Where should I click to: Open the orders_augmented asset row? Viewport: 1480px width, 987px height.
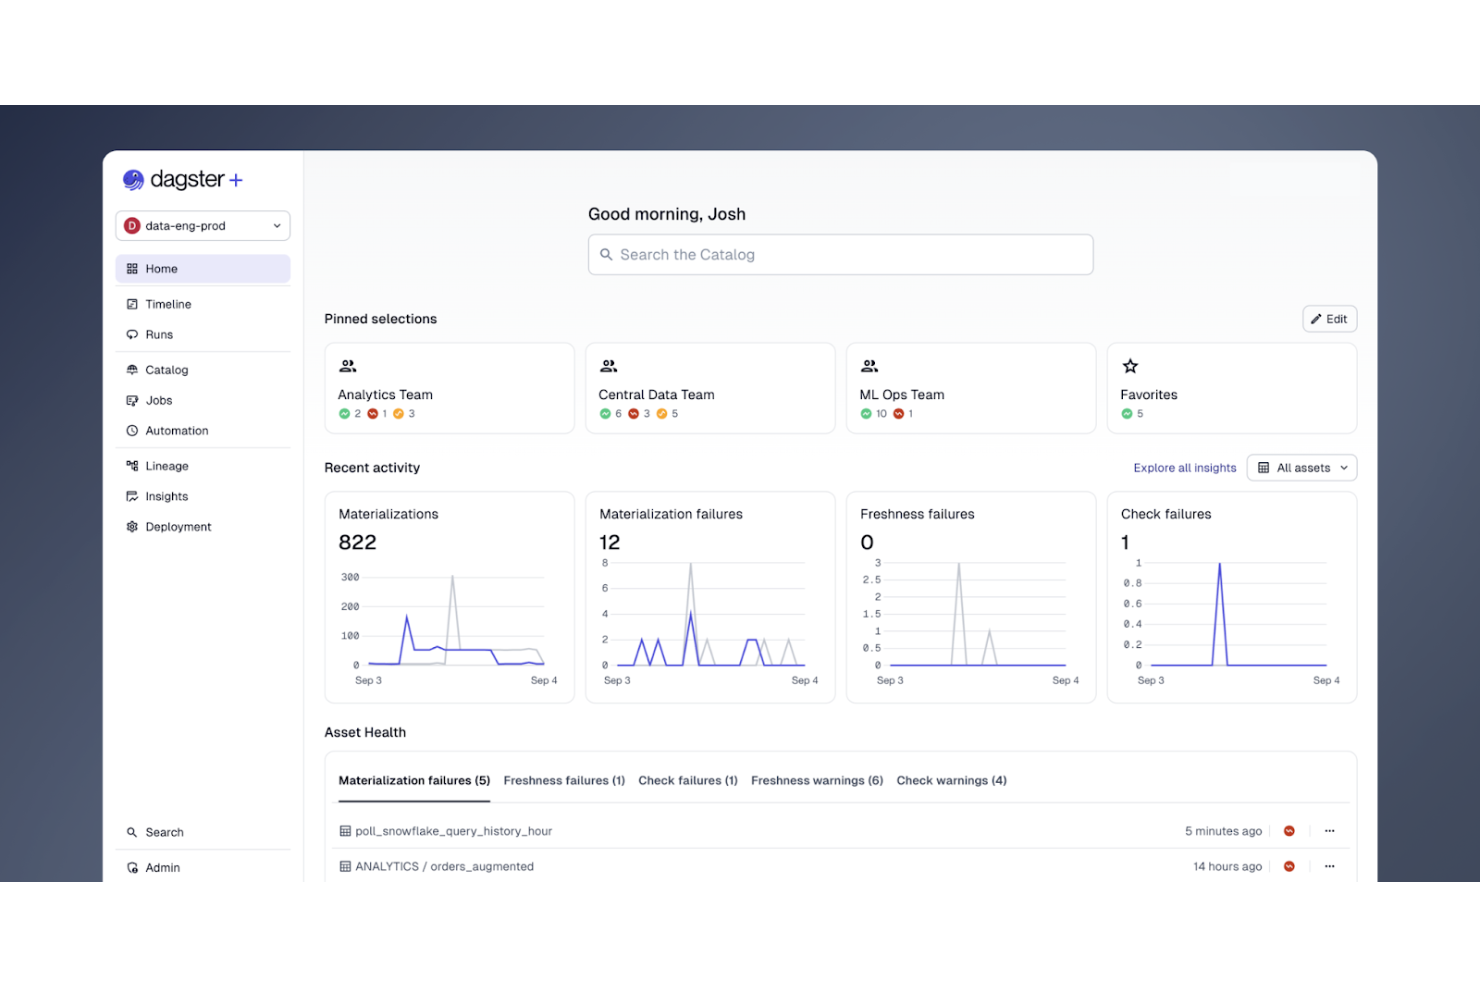[444, 866]
